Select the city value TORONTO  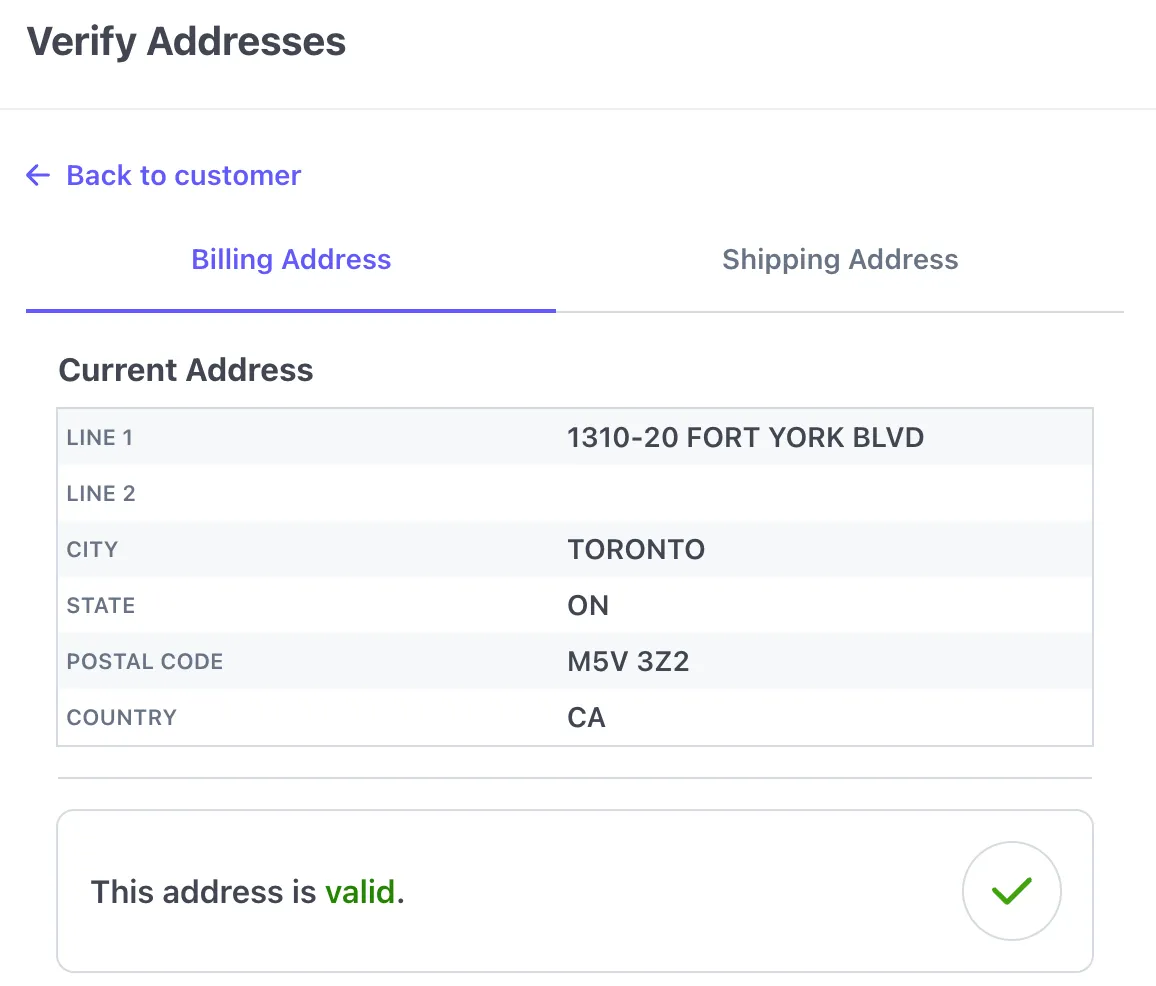pyautogui.click(x=636, y=549)
